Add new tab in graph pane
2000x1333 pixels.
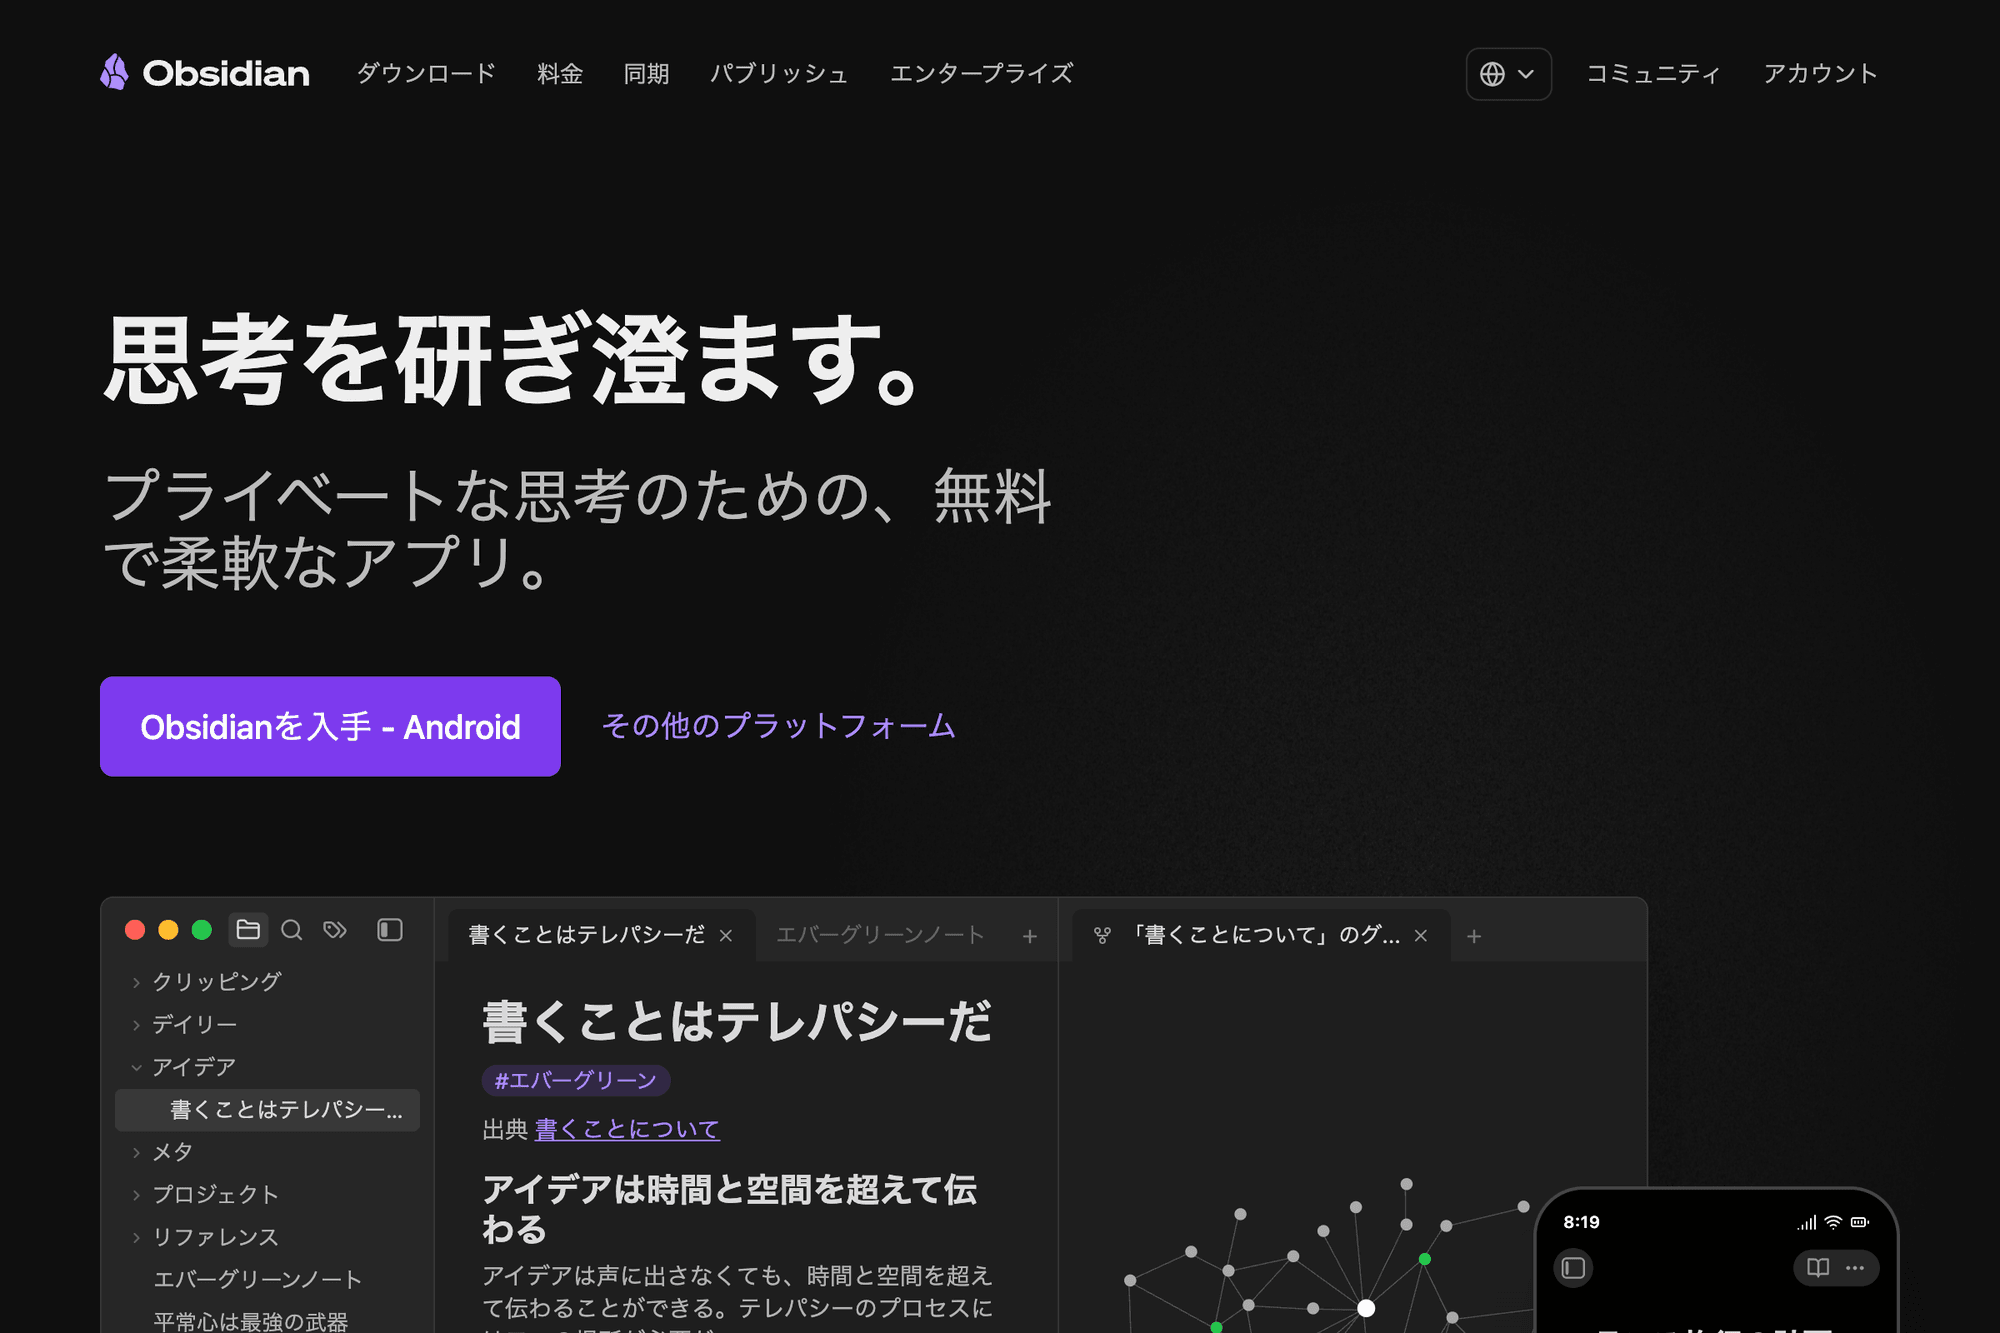tap(1474, 936)
